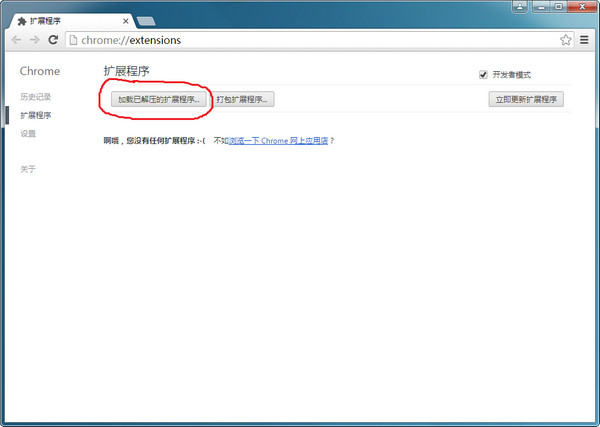Open 关于 in the sidebar
Viewport: 600px width, 427px height.
point(28,169)
